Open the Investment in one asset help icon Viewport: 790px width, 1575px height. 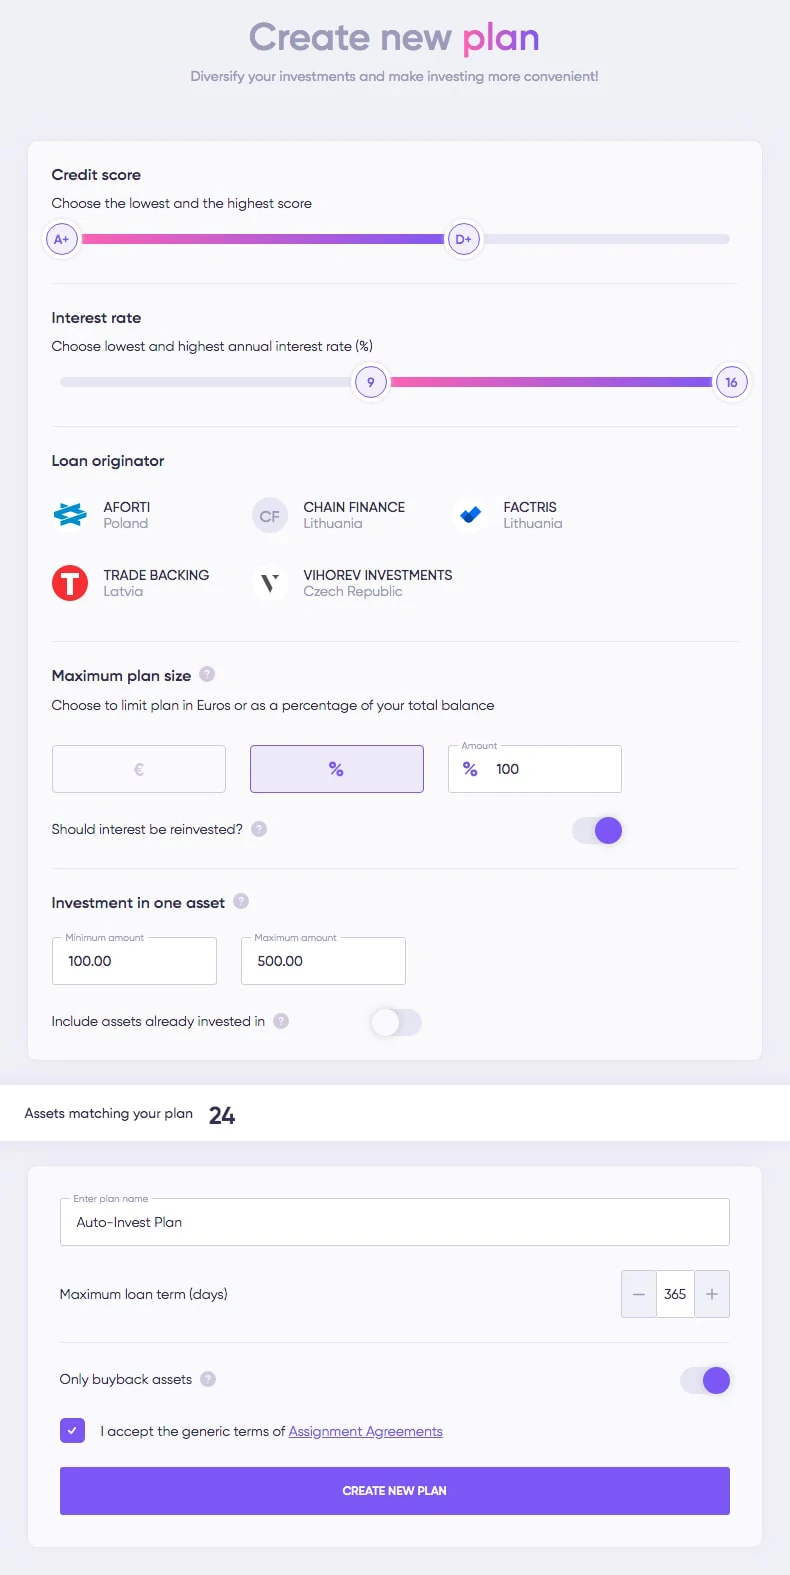pos(241,901)
